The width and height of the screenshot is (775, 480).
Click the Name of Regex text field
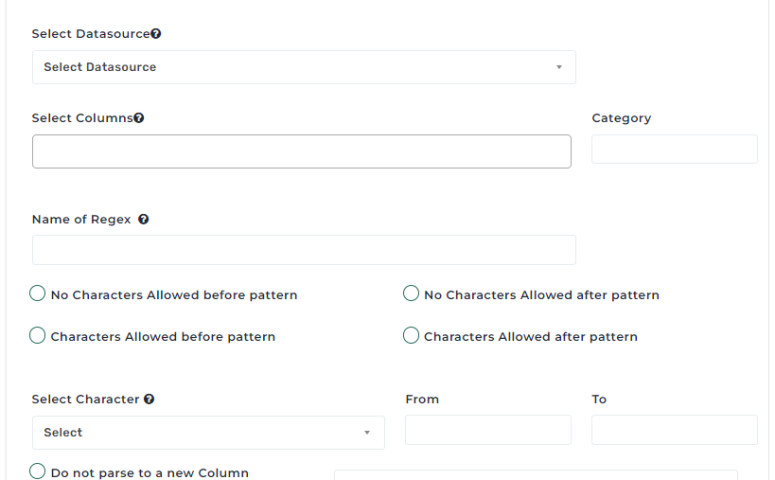303,250
